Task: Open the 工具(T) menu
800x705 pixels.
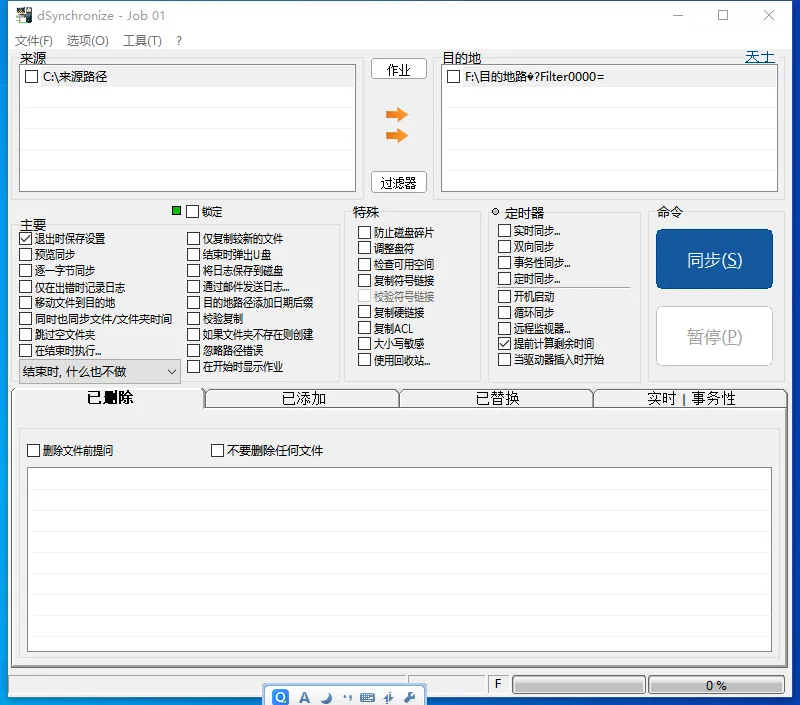Action: coord(141,41)
